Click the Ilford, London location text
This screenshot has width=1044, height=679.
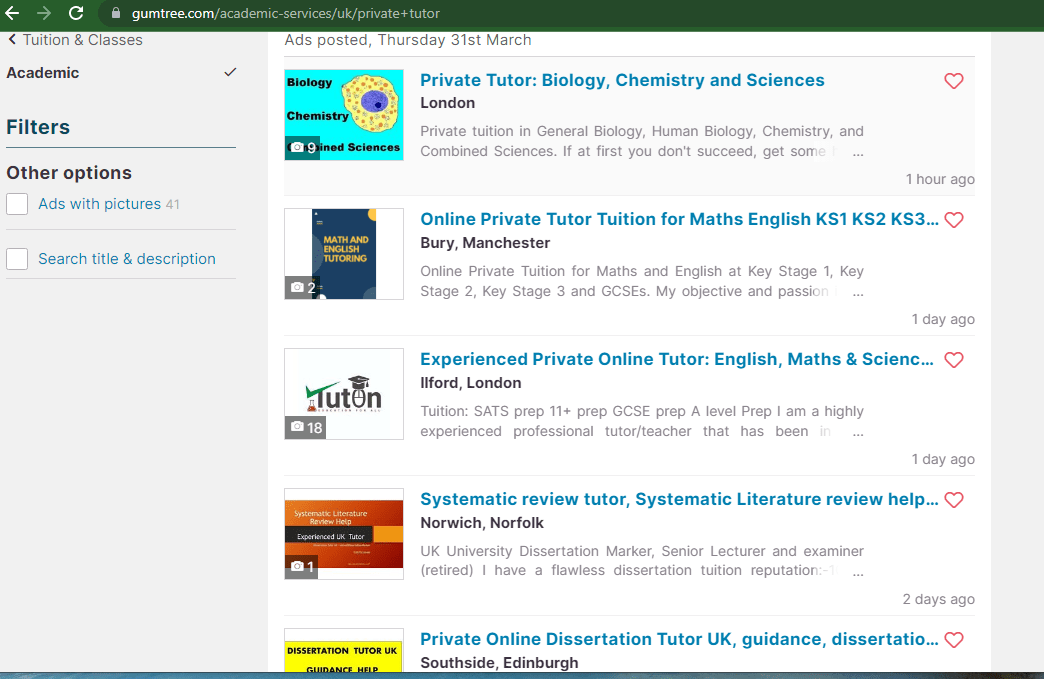click(471, 383)
